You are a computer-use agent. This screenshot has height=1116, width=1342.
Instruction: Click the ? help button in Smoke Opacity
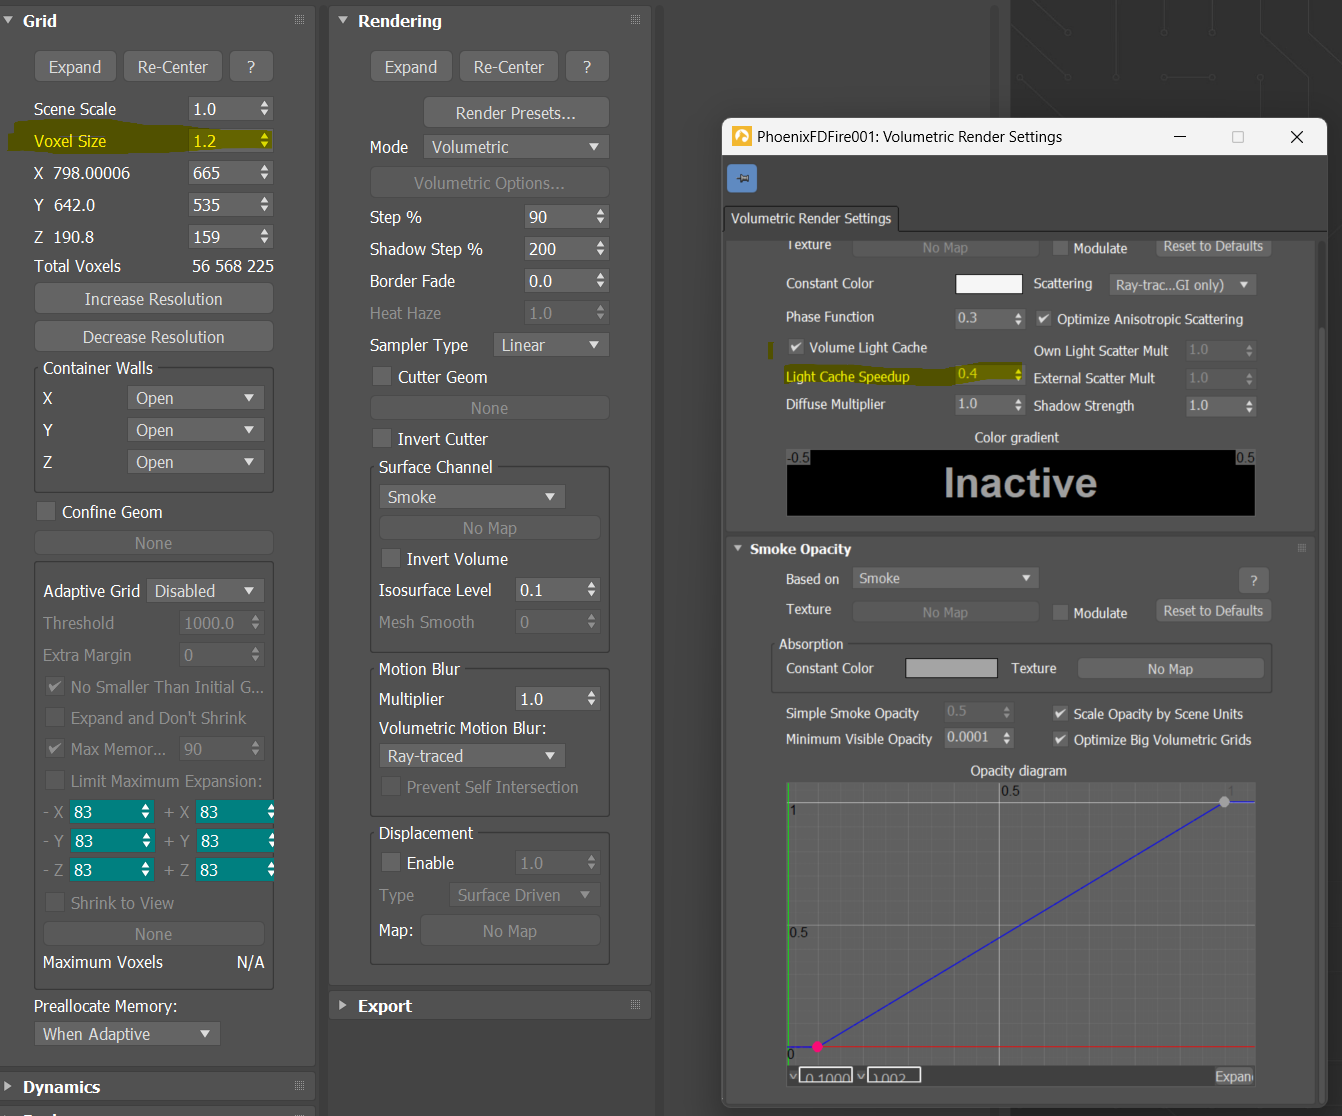tap(1253, 580)
